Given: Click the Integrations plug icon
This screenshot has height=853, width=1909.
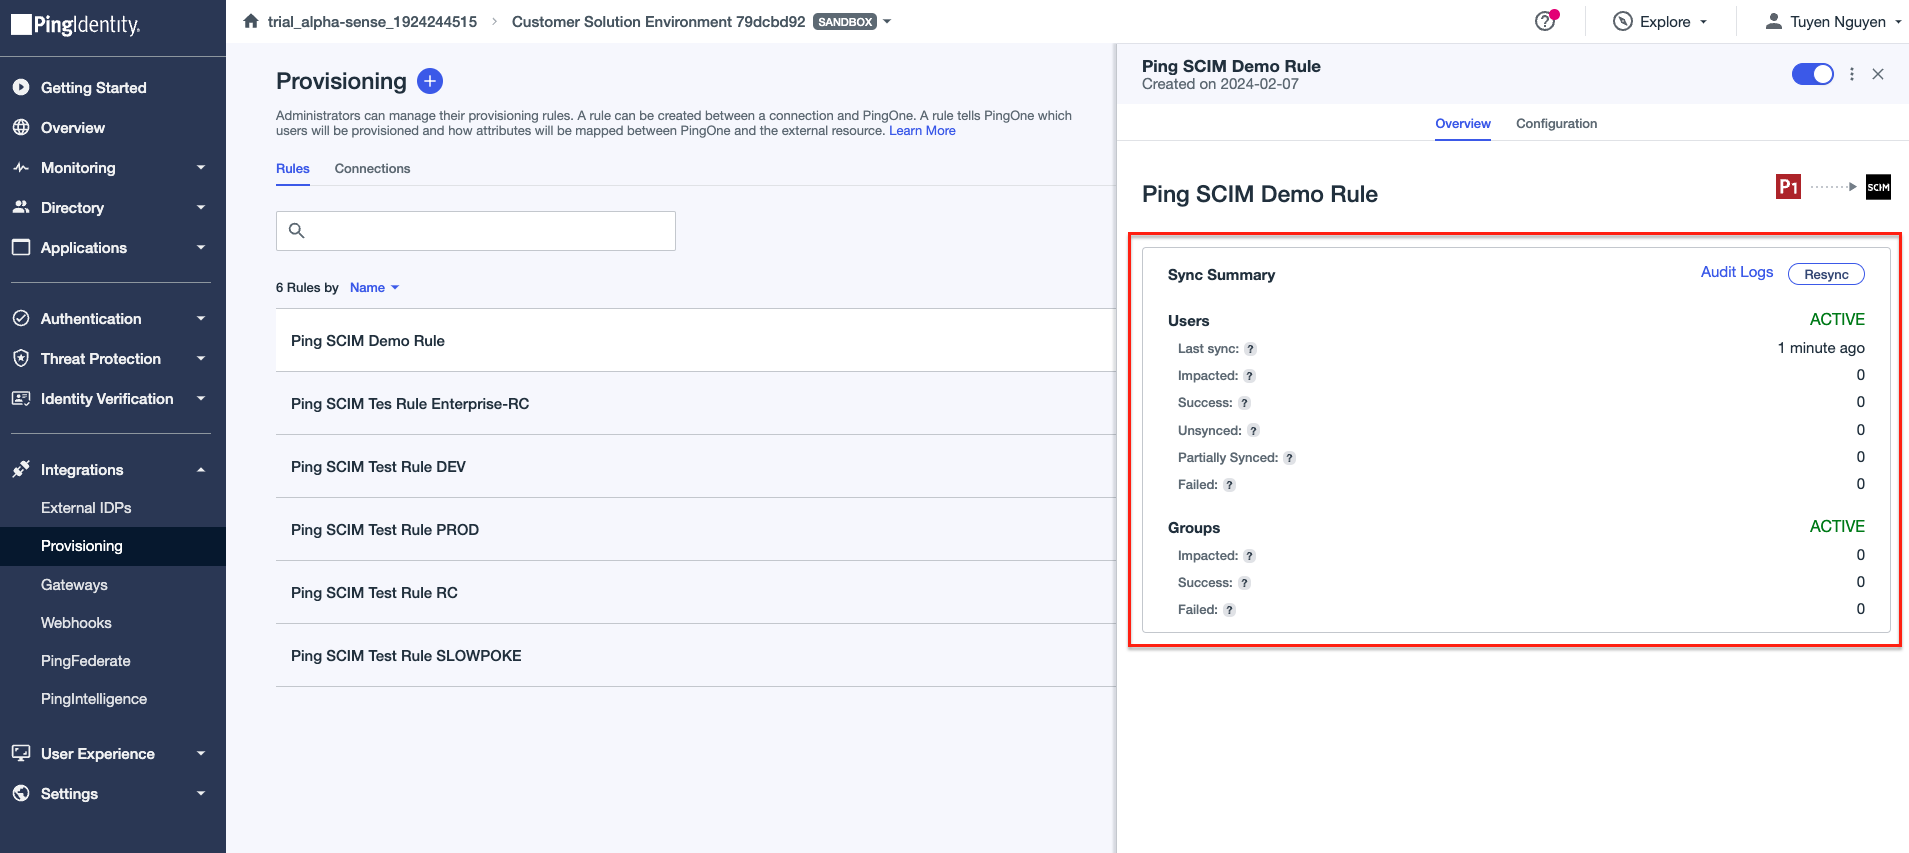Looking at the screenshot, I should click(x=21, y=469).
